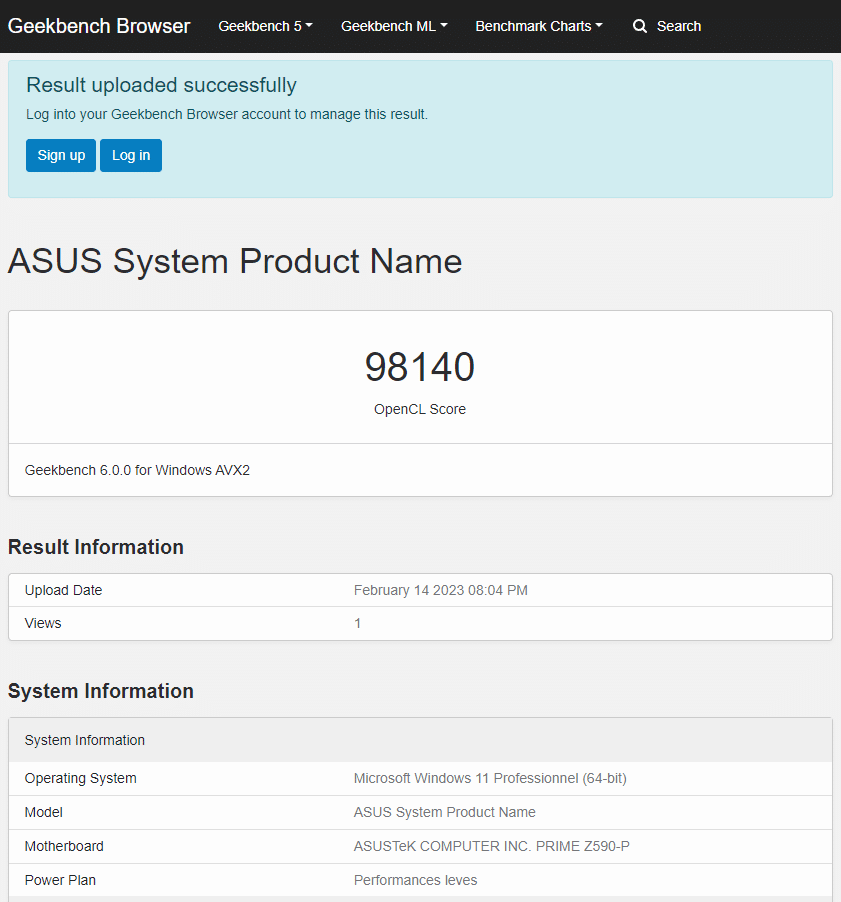Click the Views row label
Image resolution: width=841 pixels, height=902 pixels.
point(43,623)
